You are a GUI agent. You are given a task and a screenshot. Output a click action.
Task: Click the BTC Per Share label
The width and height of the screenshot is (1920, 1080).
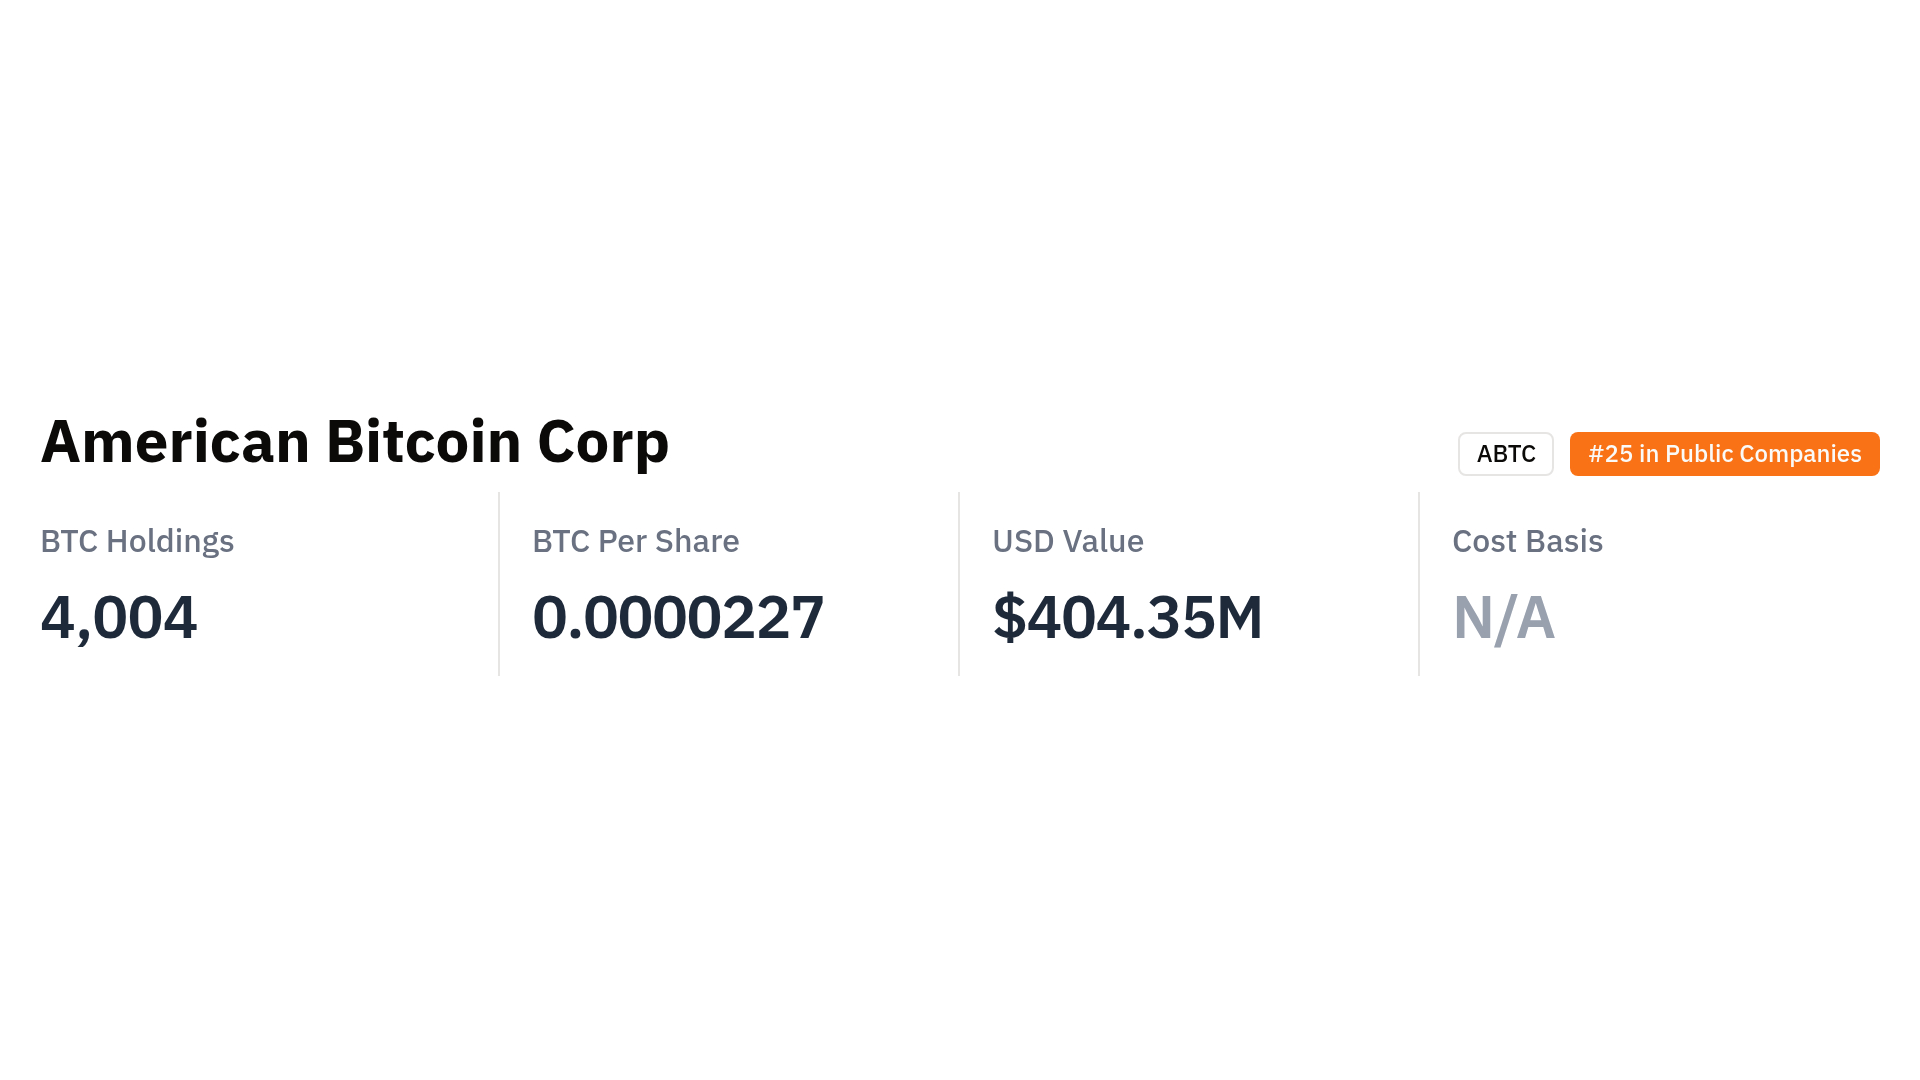pos(635,541)
